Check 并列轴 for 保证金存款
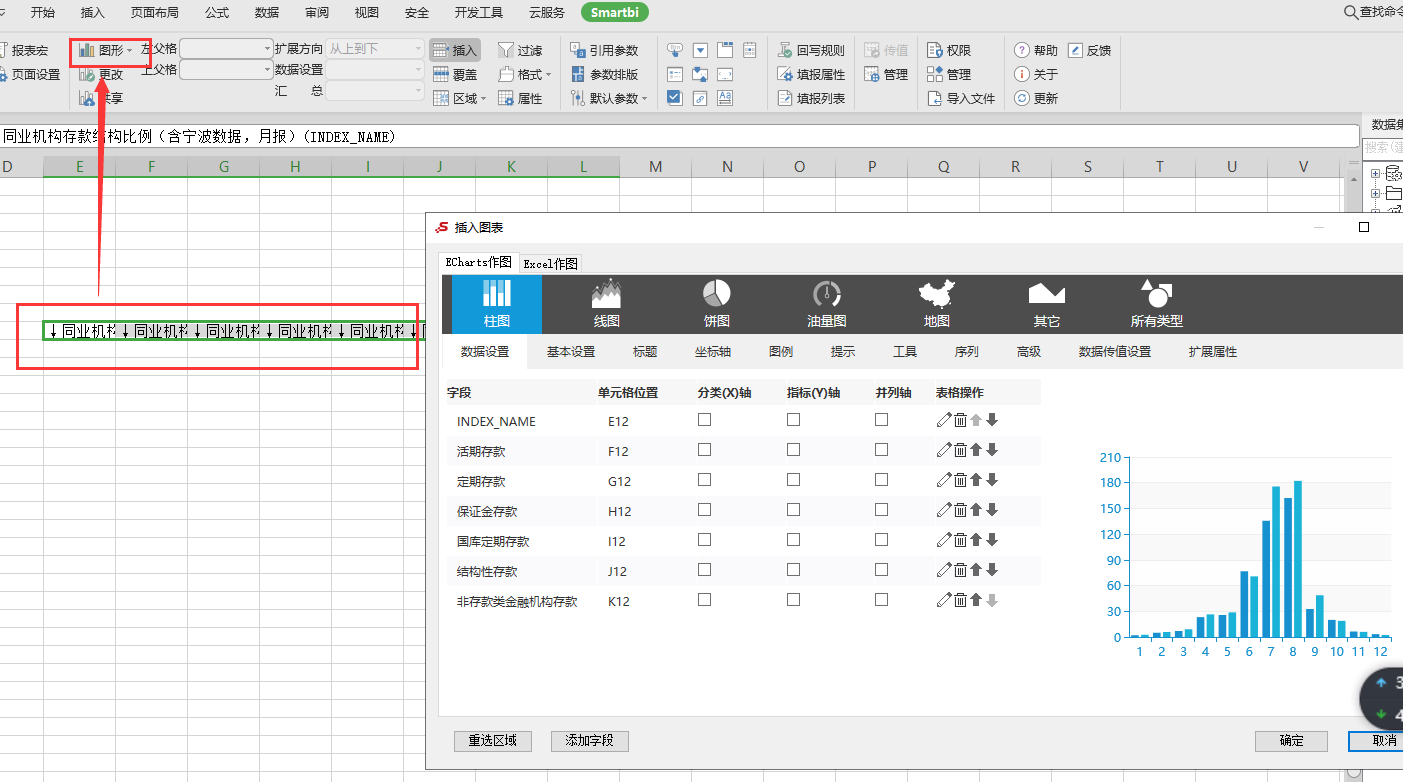This screenshot has height=782, width=1403. click(881, 510)
